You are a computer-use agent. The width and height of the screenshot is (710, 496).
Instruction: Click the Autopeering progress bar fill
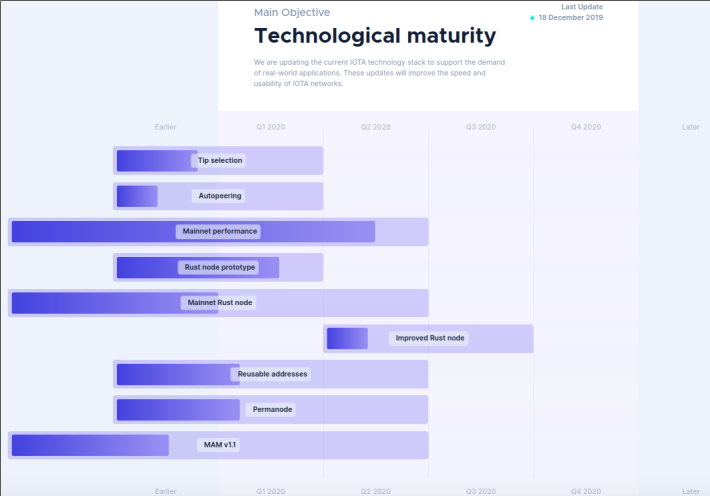point(137,196)
